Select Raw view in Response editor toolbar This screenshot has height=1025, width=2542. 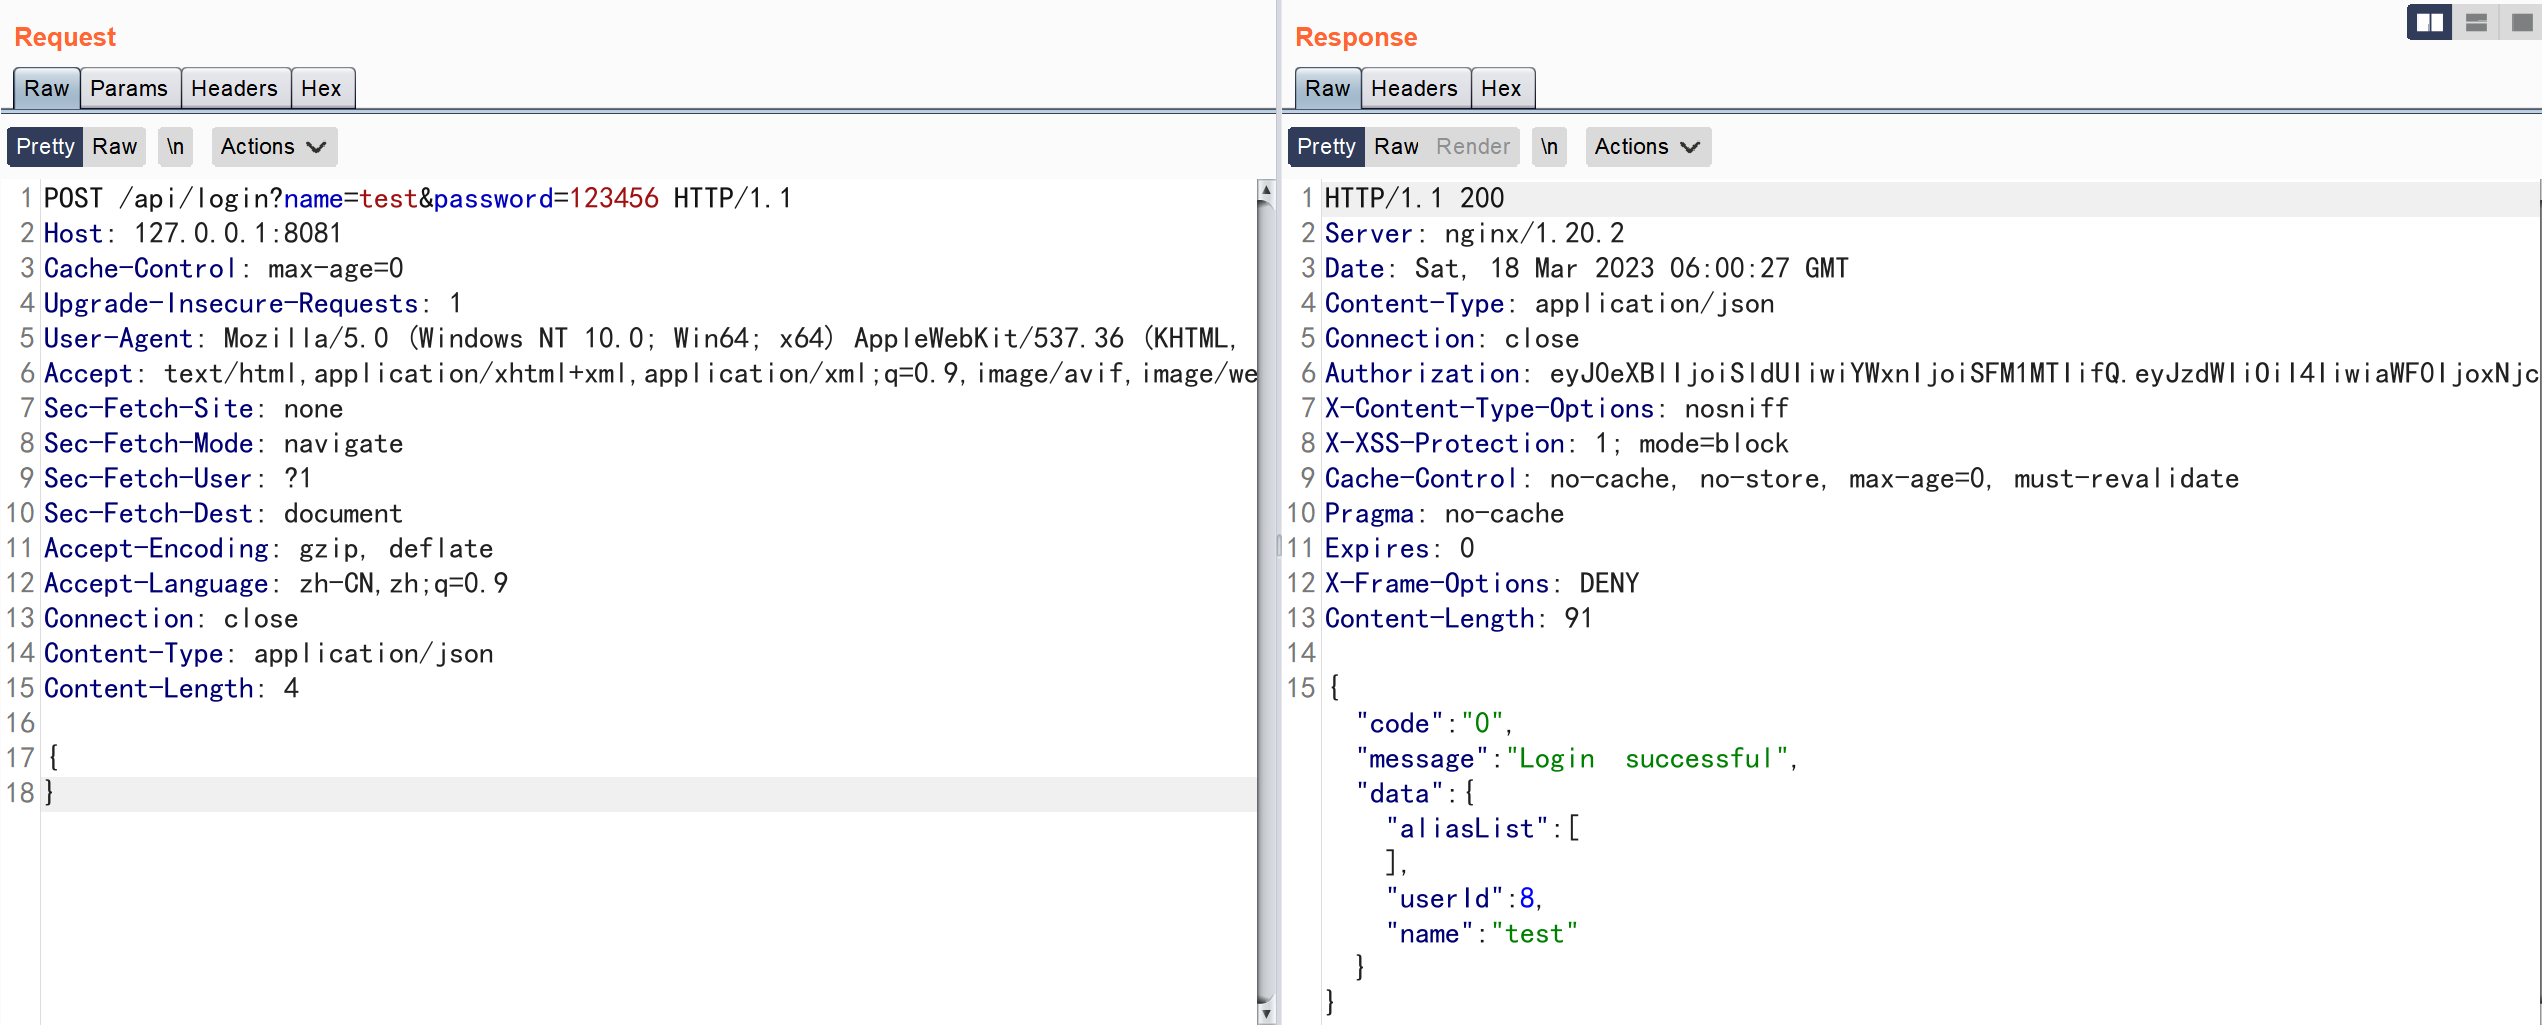[1396, 146]
